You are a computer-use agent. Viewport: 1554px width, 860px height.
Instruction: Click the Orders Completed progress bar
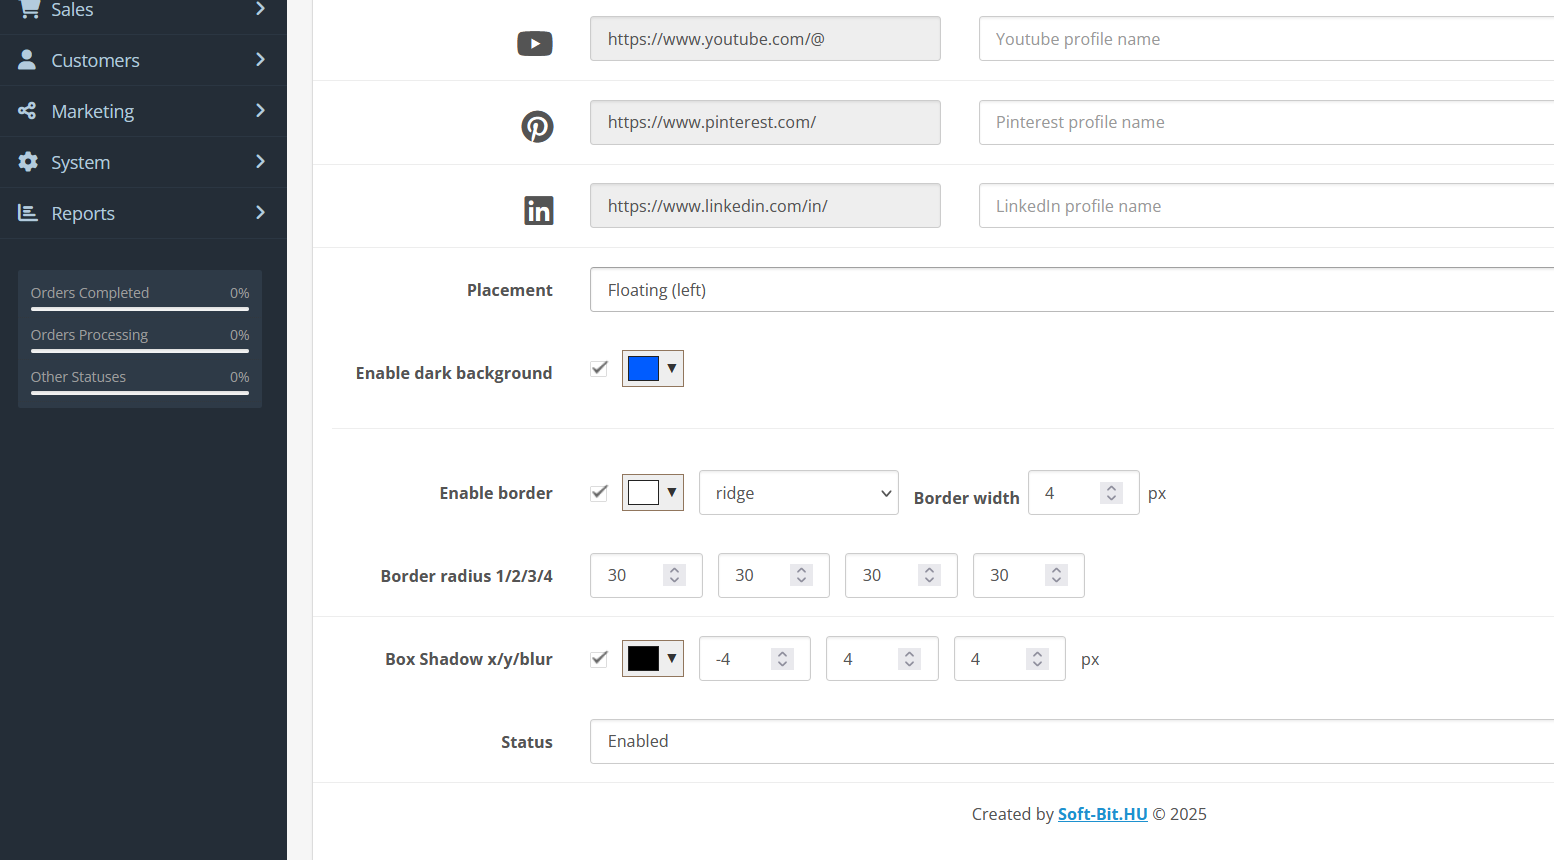coord(140,309)
